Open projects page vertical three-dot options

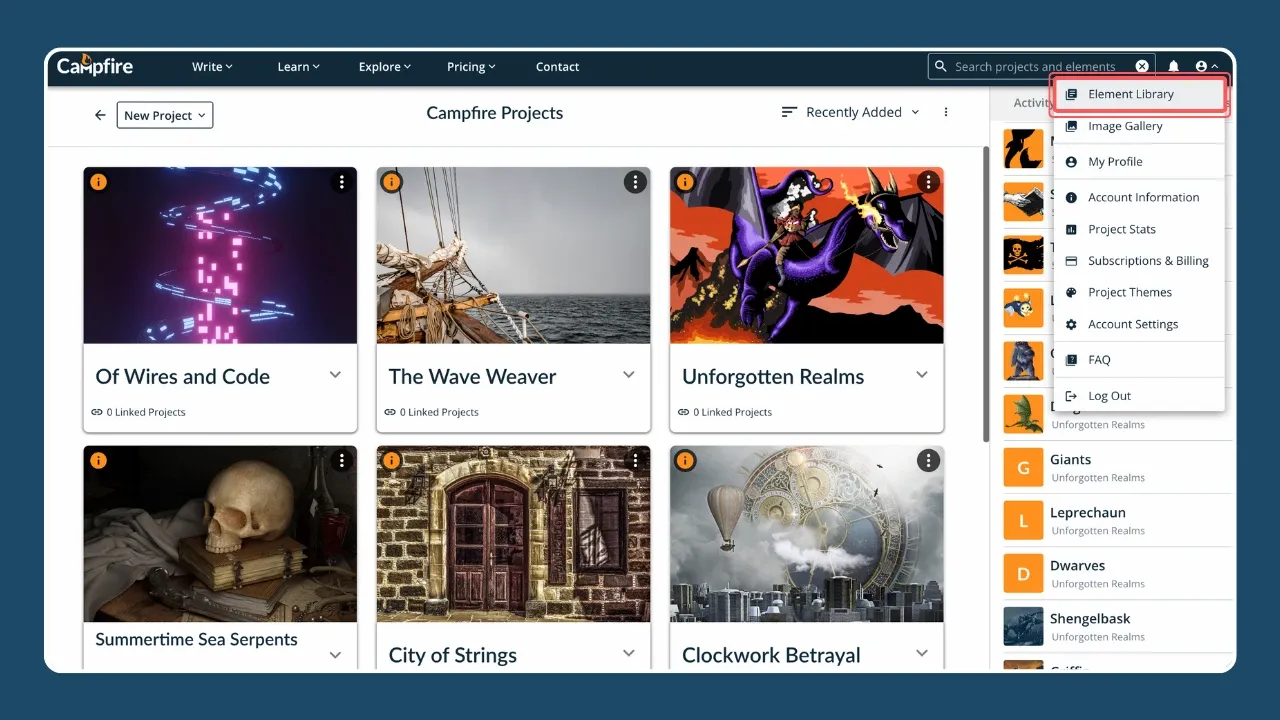(x=946, y=113)
